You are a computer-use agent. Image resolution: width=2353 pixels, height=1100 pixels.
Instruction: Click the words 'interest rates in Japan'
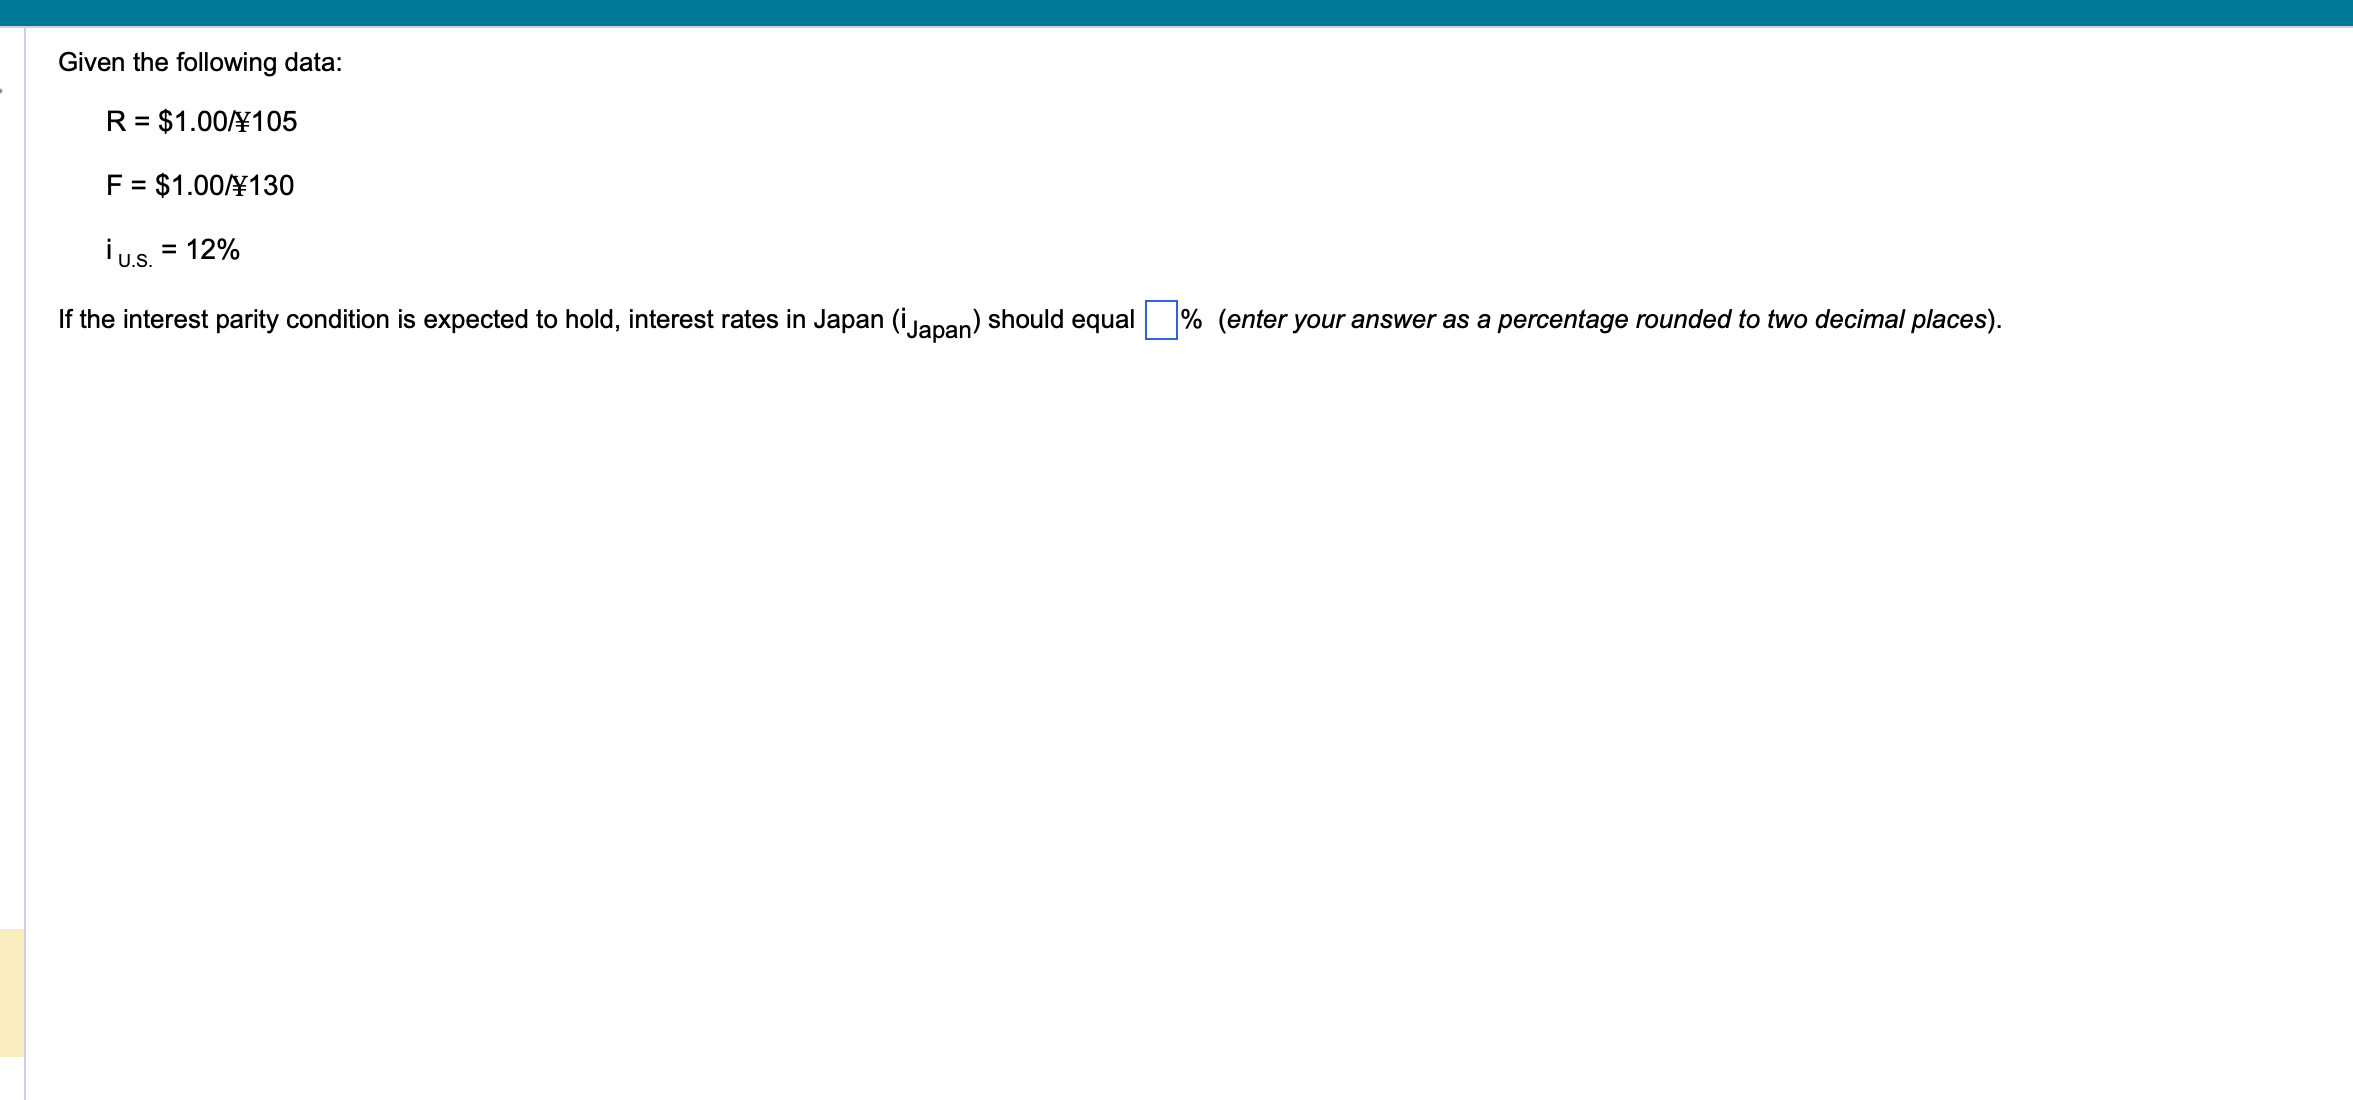(755, 320)
